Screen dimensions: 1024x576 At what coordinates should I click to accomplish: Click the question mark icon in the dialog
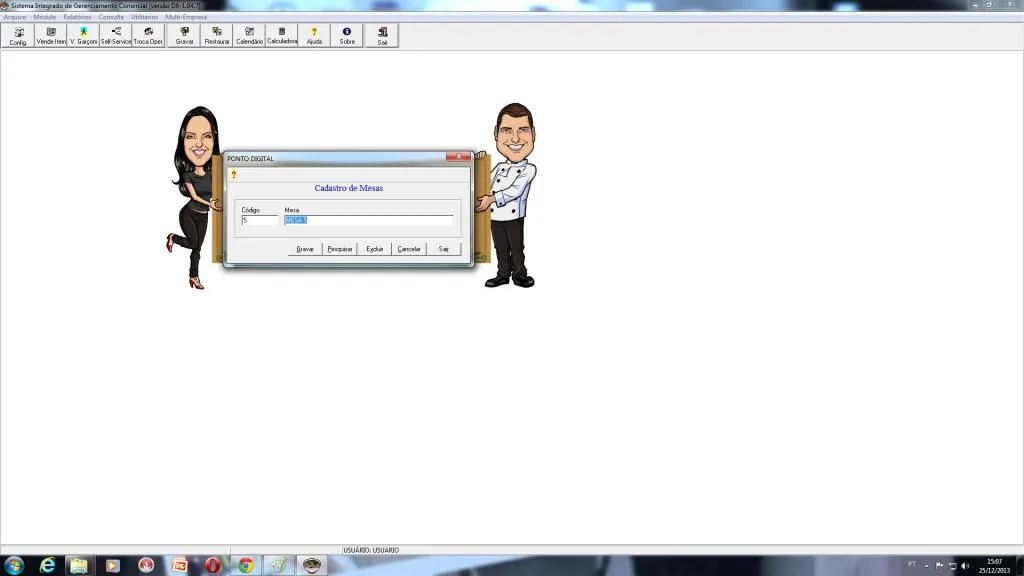click(234, 175)
